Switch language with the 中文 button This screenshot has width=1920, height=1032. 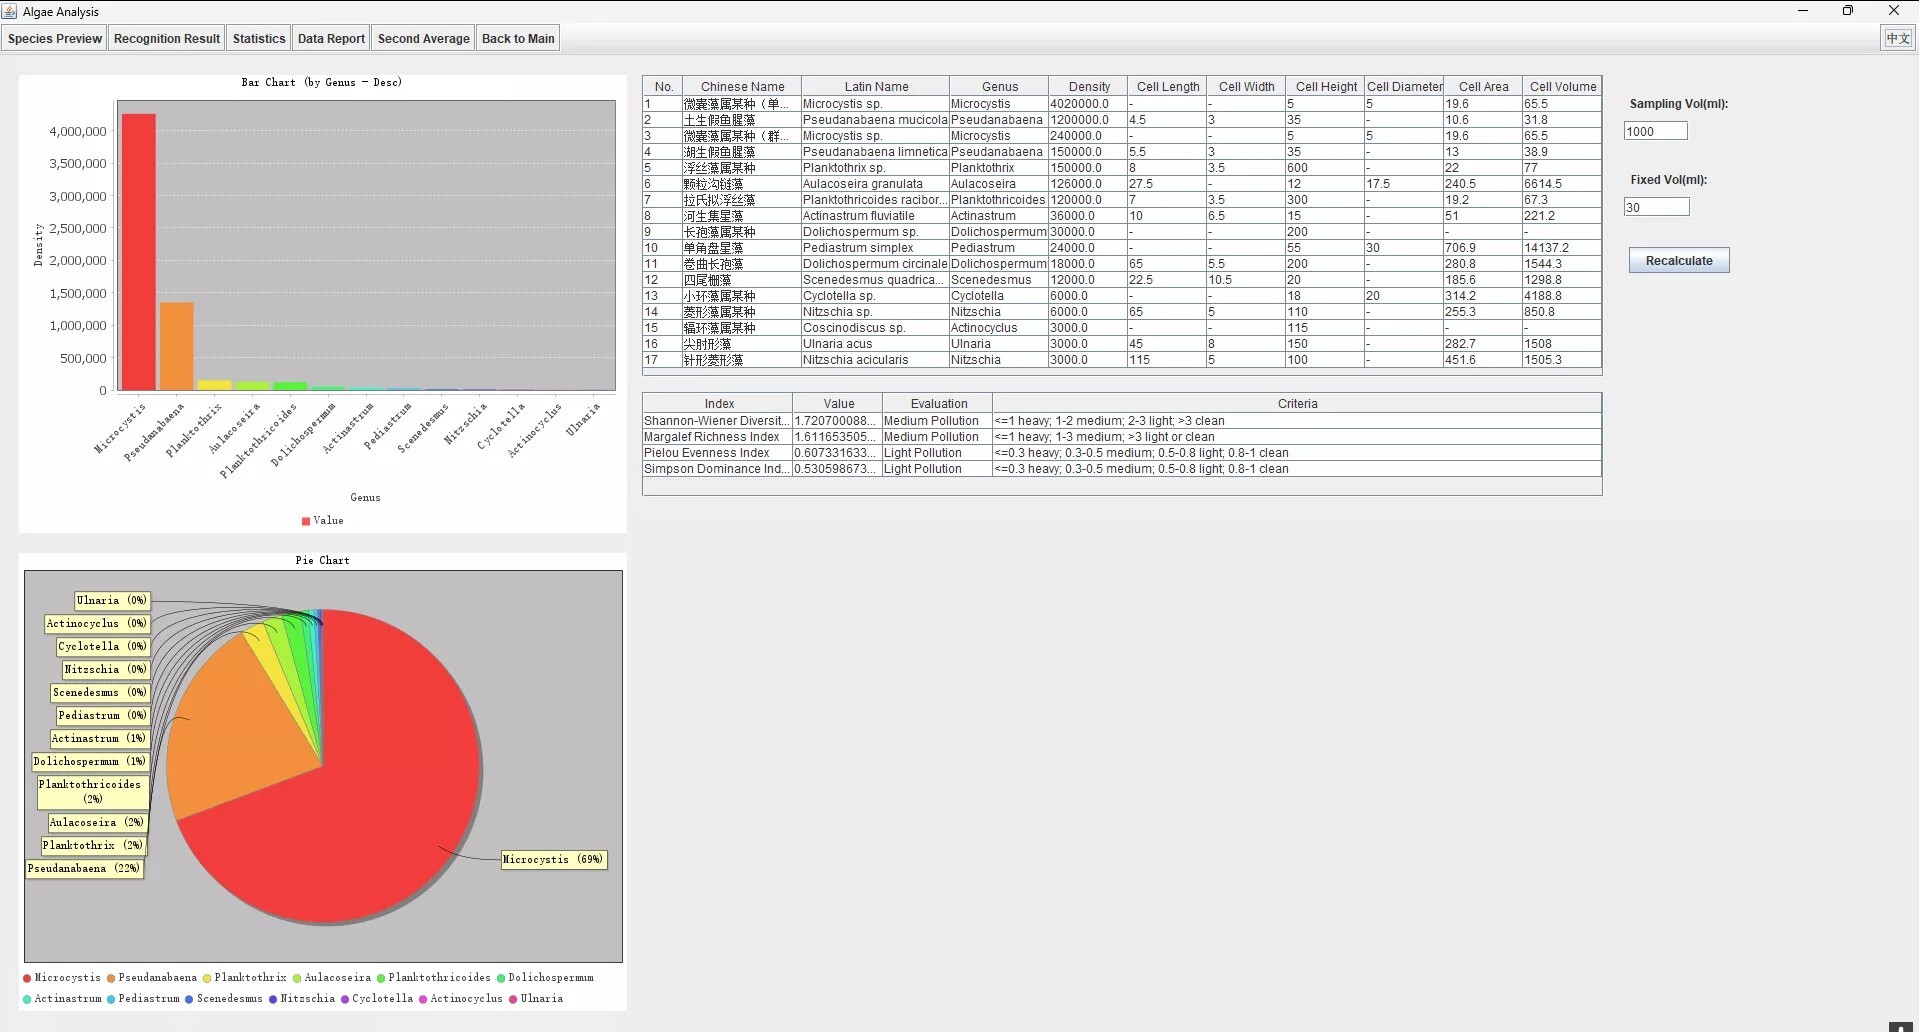click(x=1897, y=38)
